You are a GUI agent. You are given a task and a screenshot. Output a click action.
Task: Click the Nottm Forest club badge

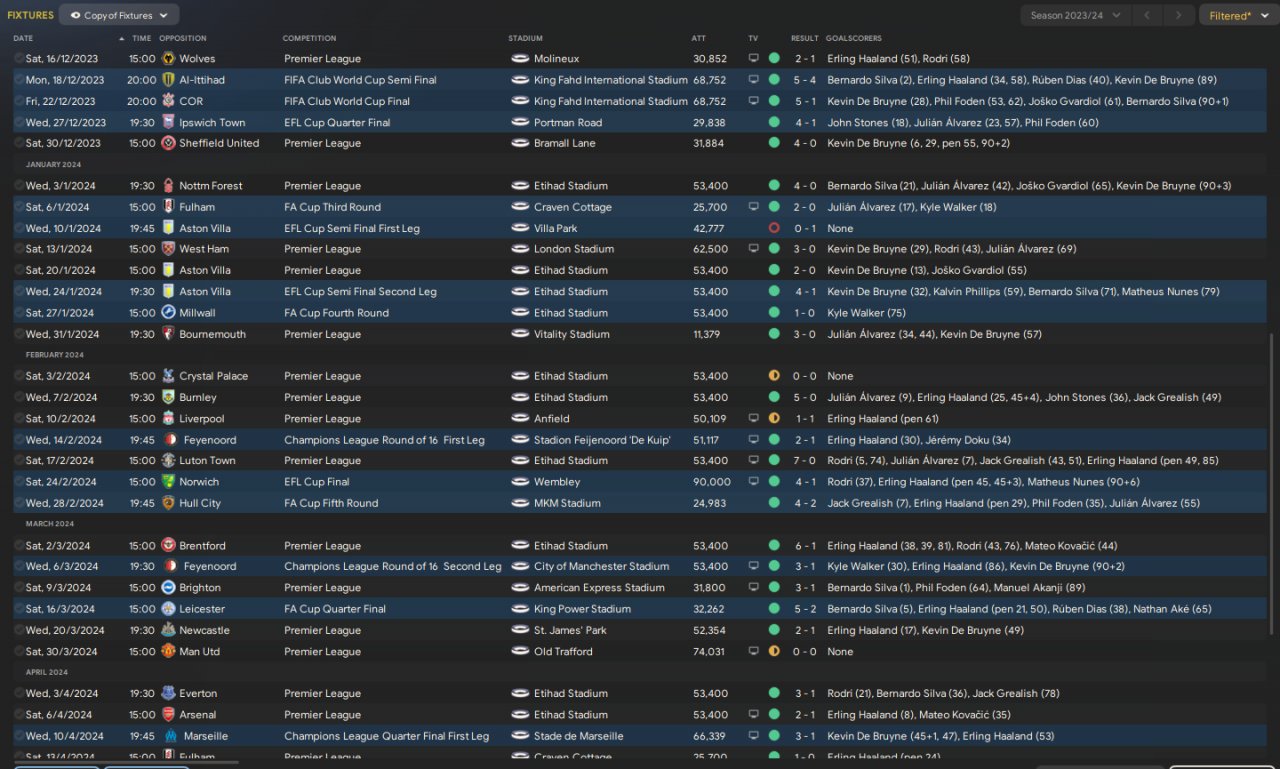coord(168,186)
